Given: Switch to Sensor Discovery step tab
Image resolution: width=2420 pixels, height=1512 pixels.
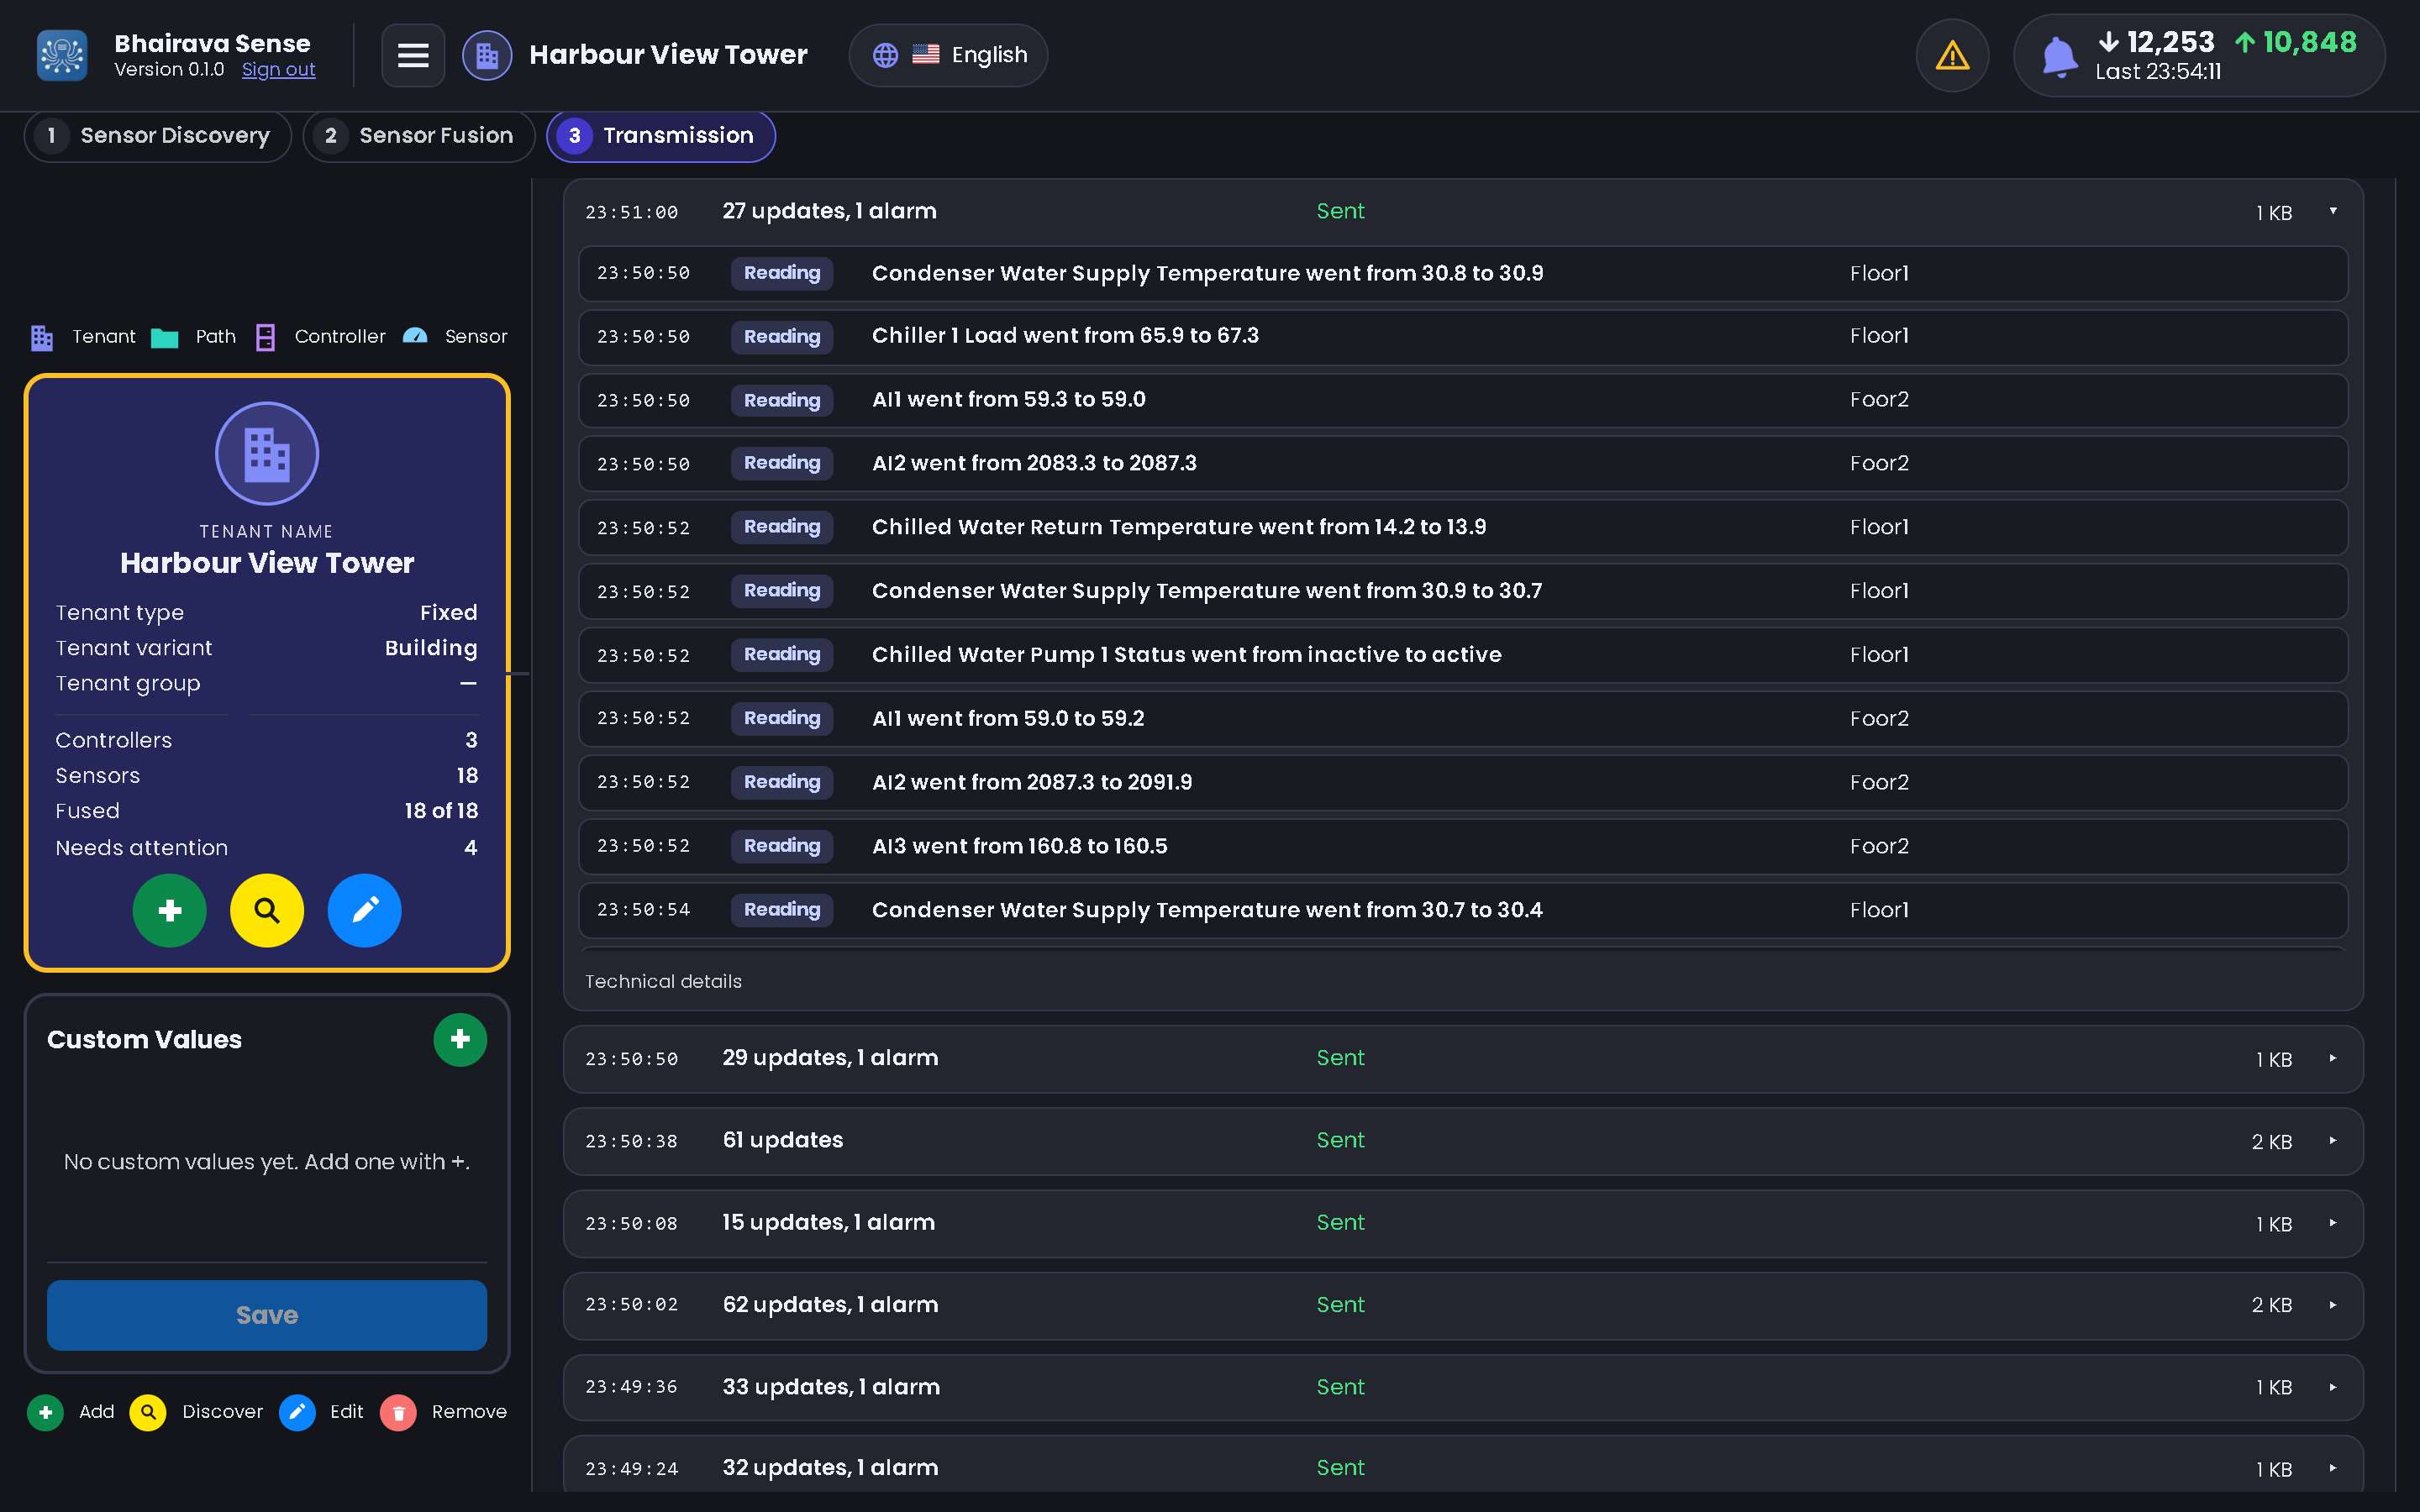Looking at the screenshot, I should click(158, 136).
